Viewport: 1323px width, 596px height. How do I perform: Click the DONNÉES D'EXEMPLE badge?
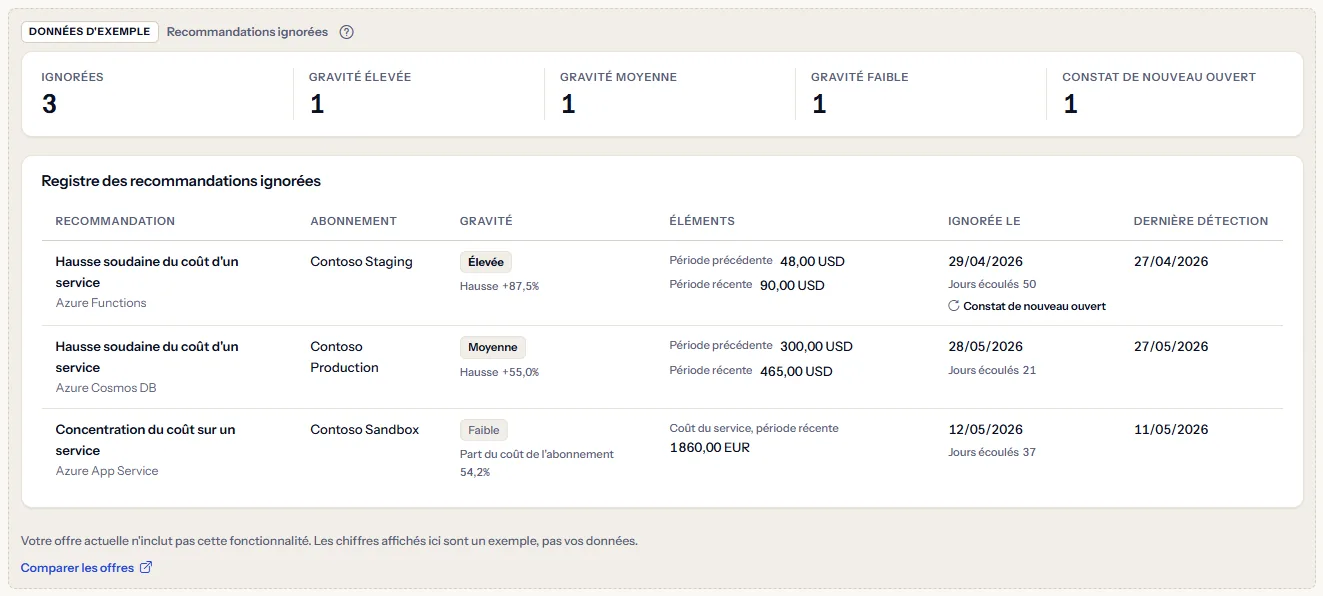(90, 31)
